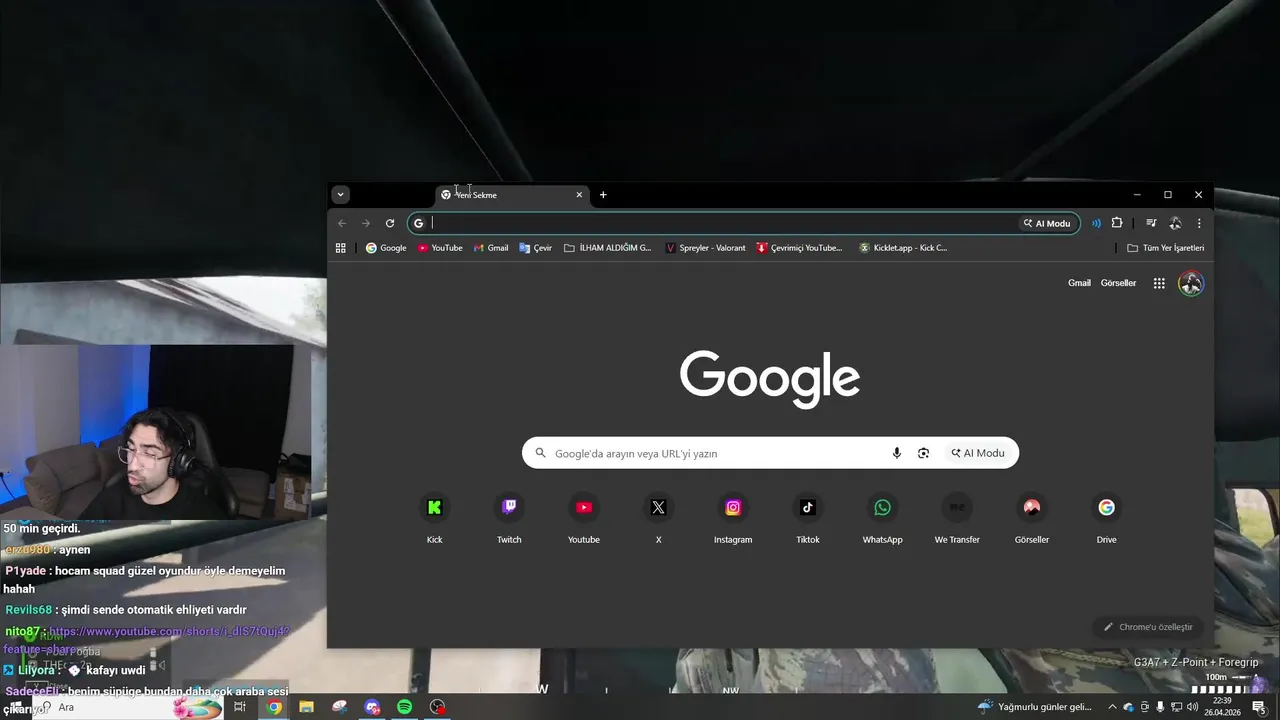Start voice search with microphone icon
This screenshot has width=1280, height=720.
pos(896,453)
